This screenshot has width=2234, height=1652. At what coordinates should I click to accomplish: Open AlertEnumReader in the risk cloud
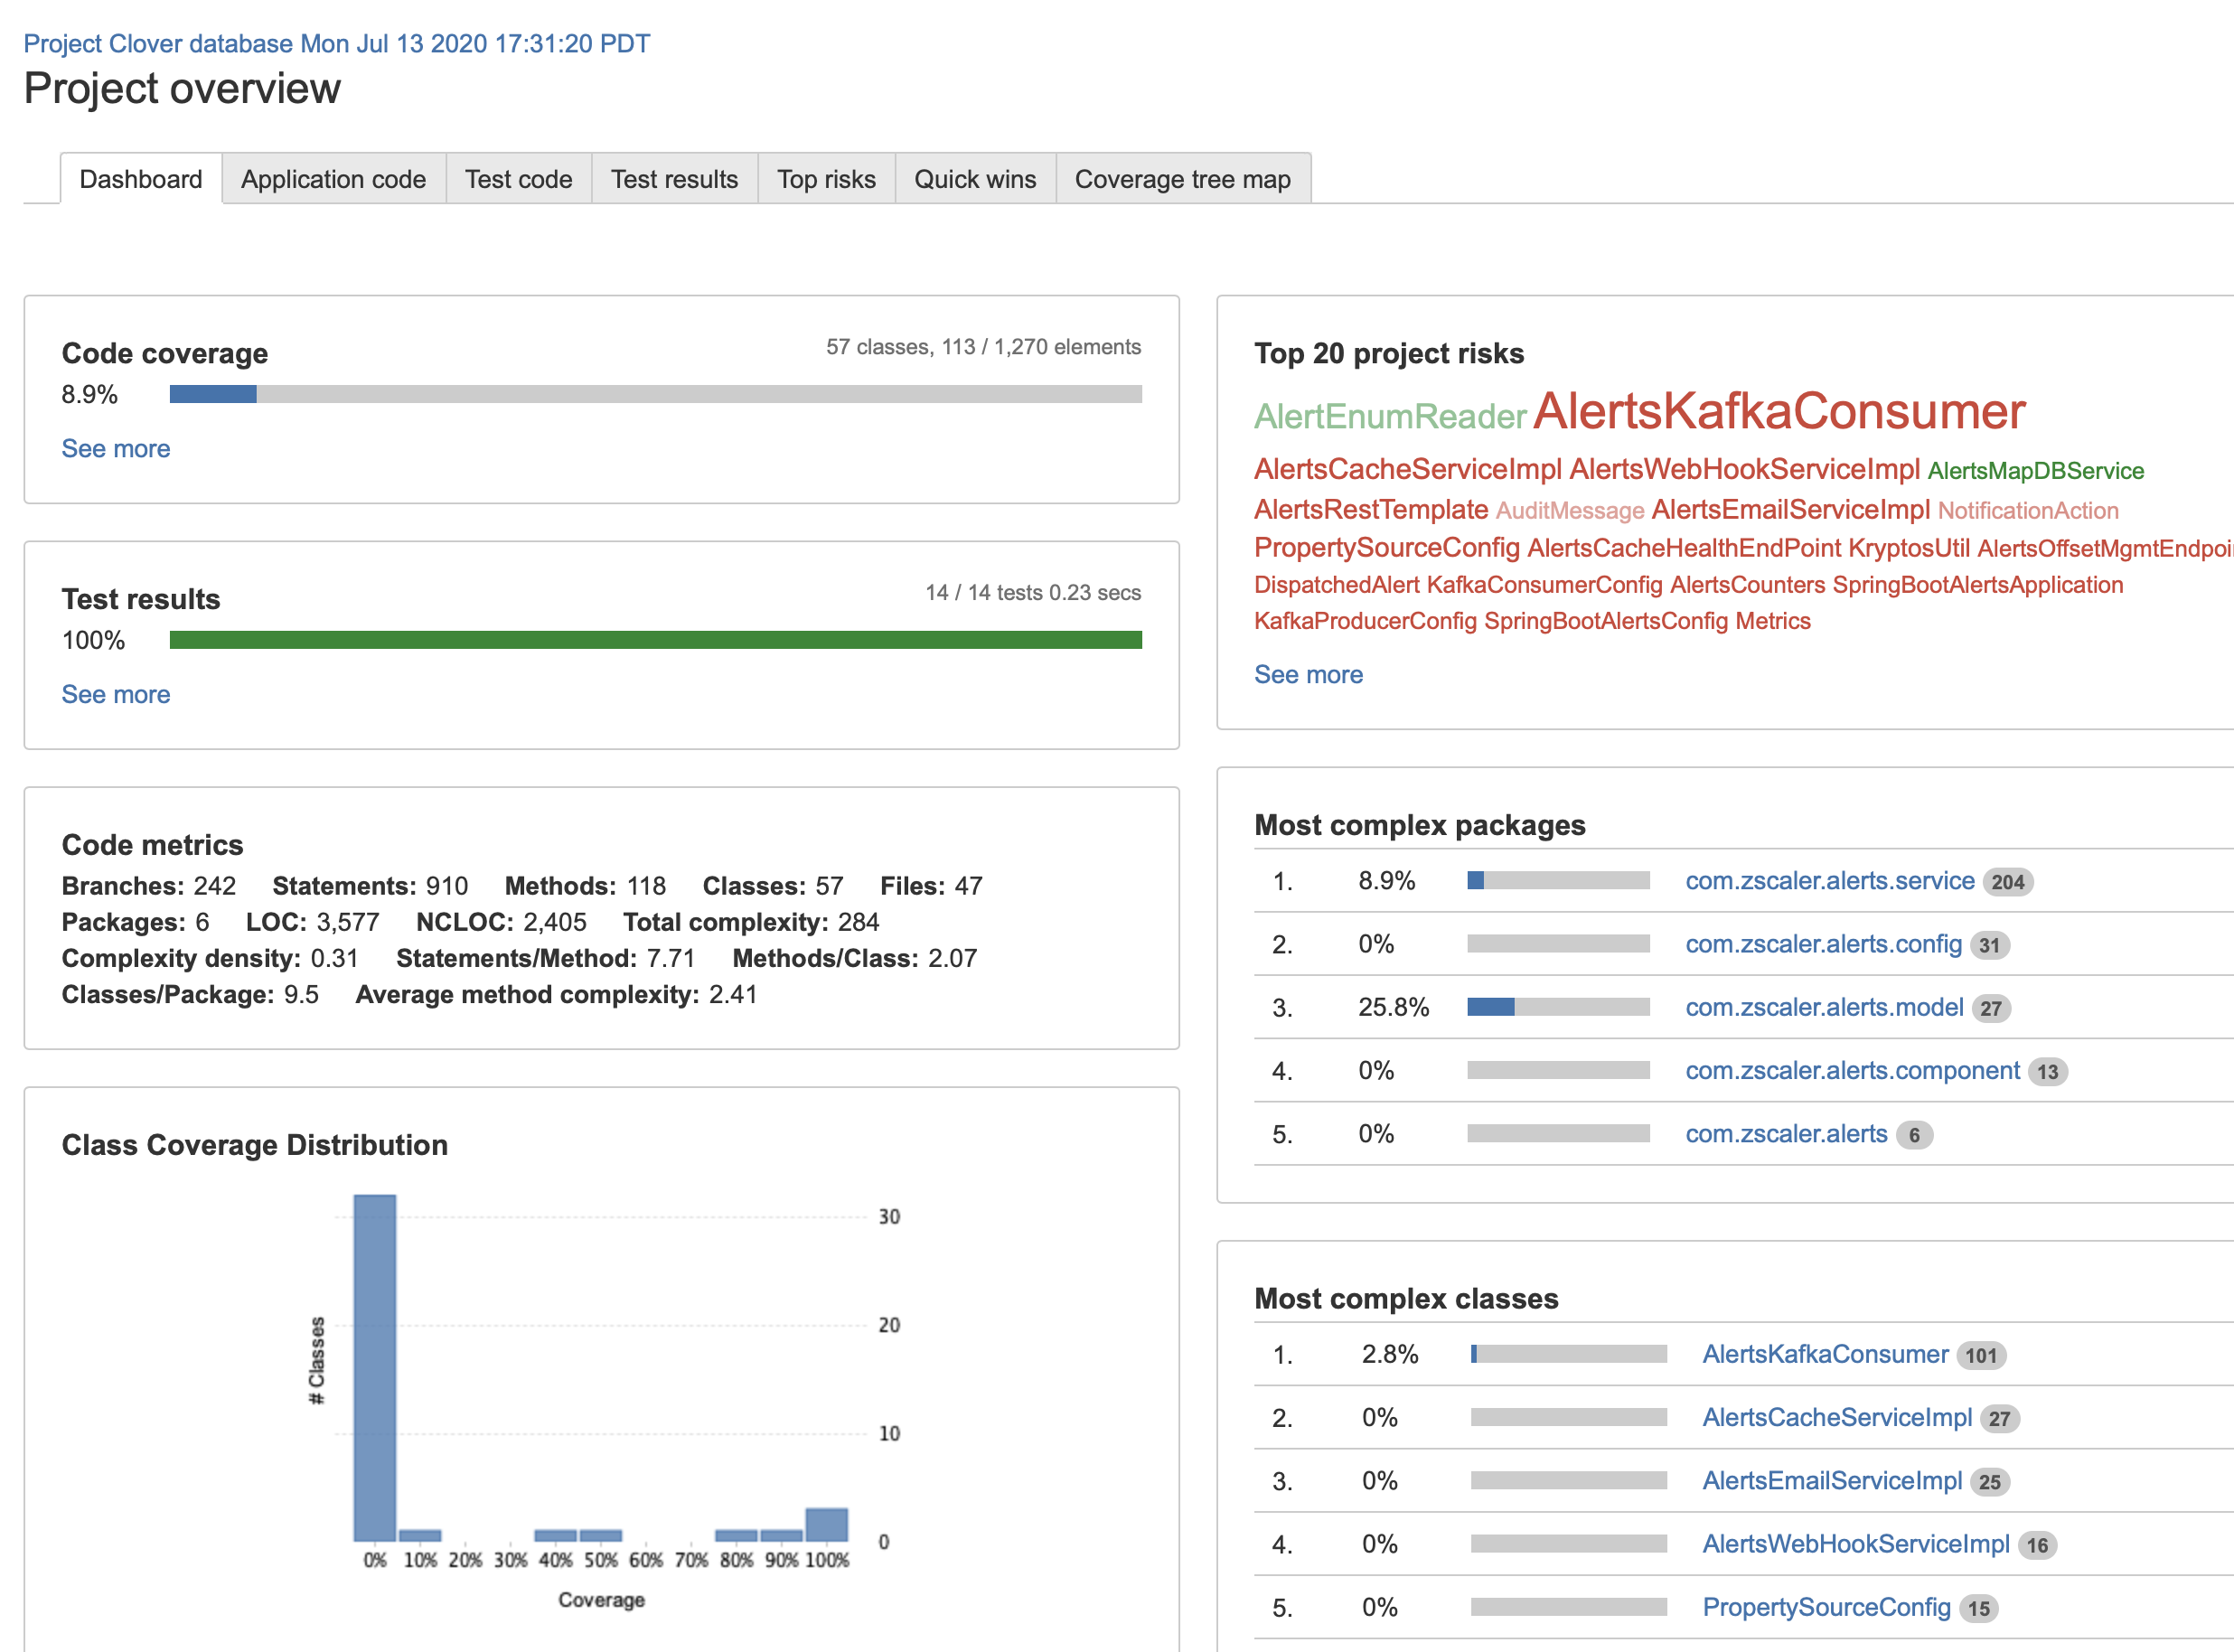[x=1390, y=416]
